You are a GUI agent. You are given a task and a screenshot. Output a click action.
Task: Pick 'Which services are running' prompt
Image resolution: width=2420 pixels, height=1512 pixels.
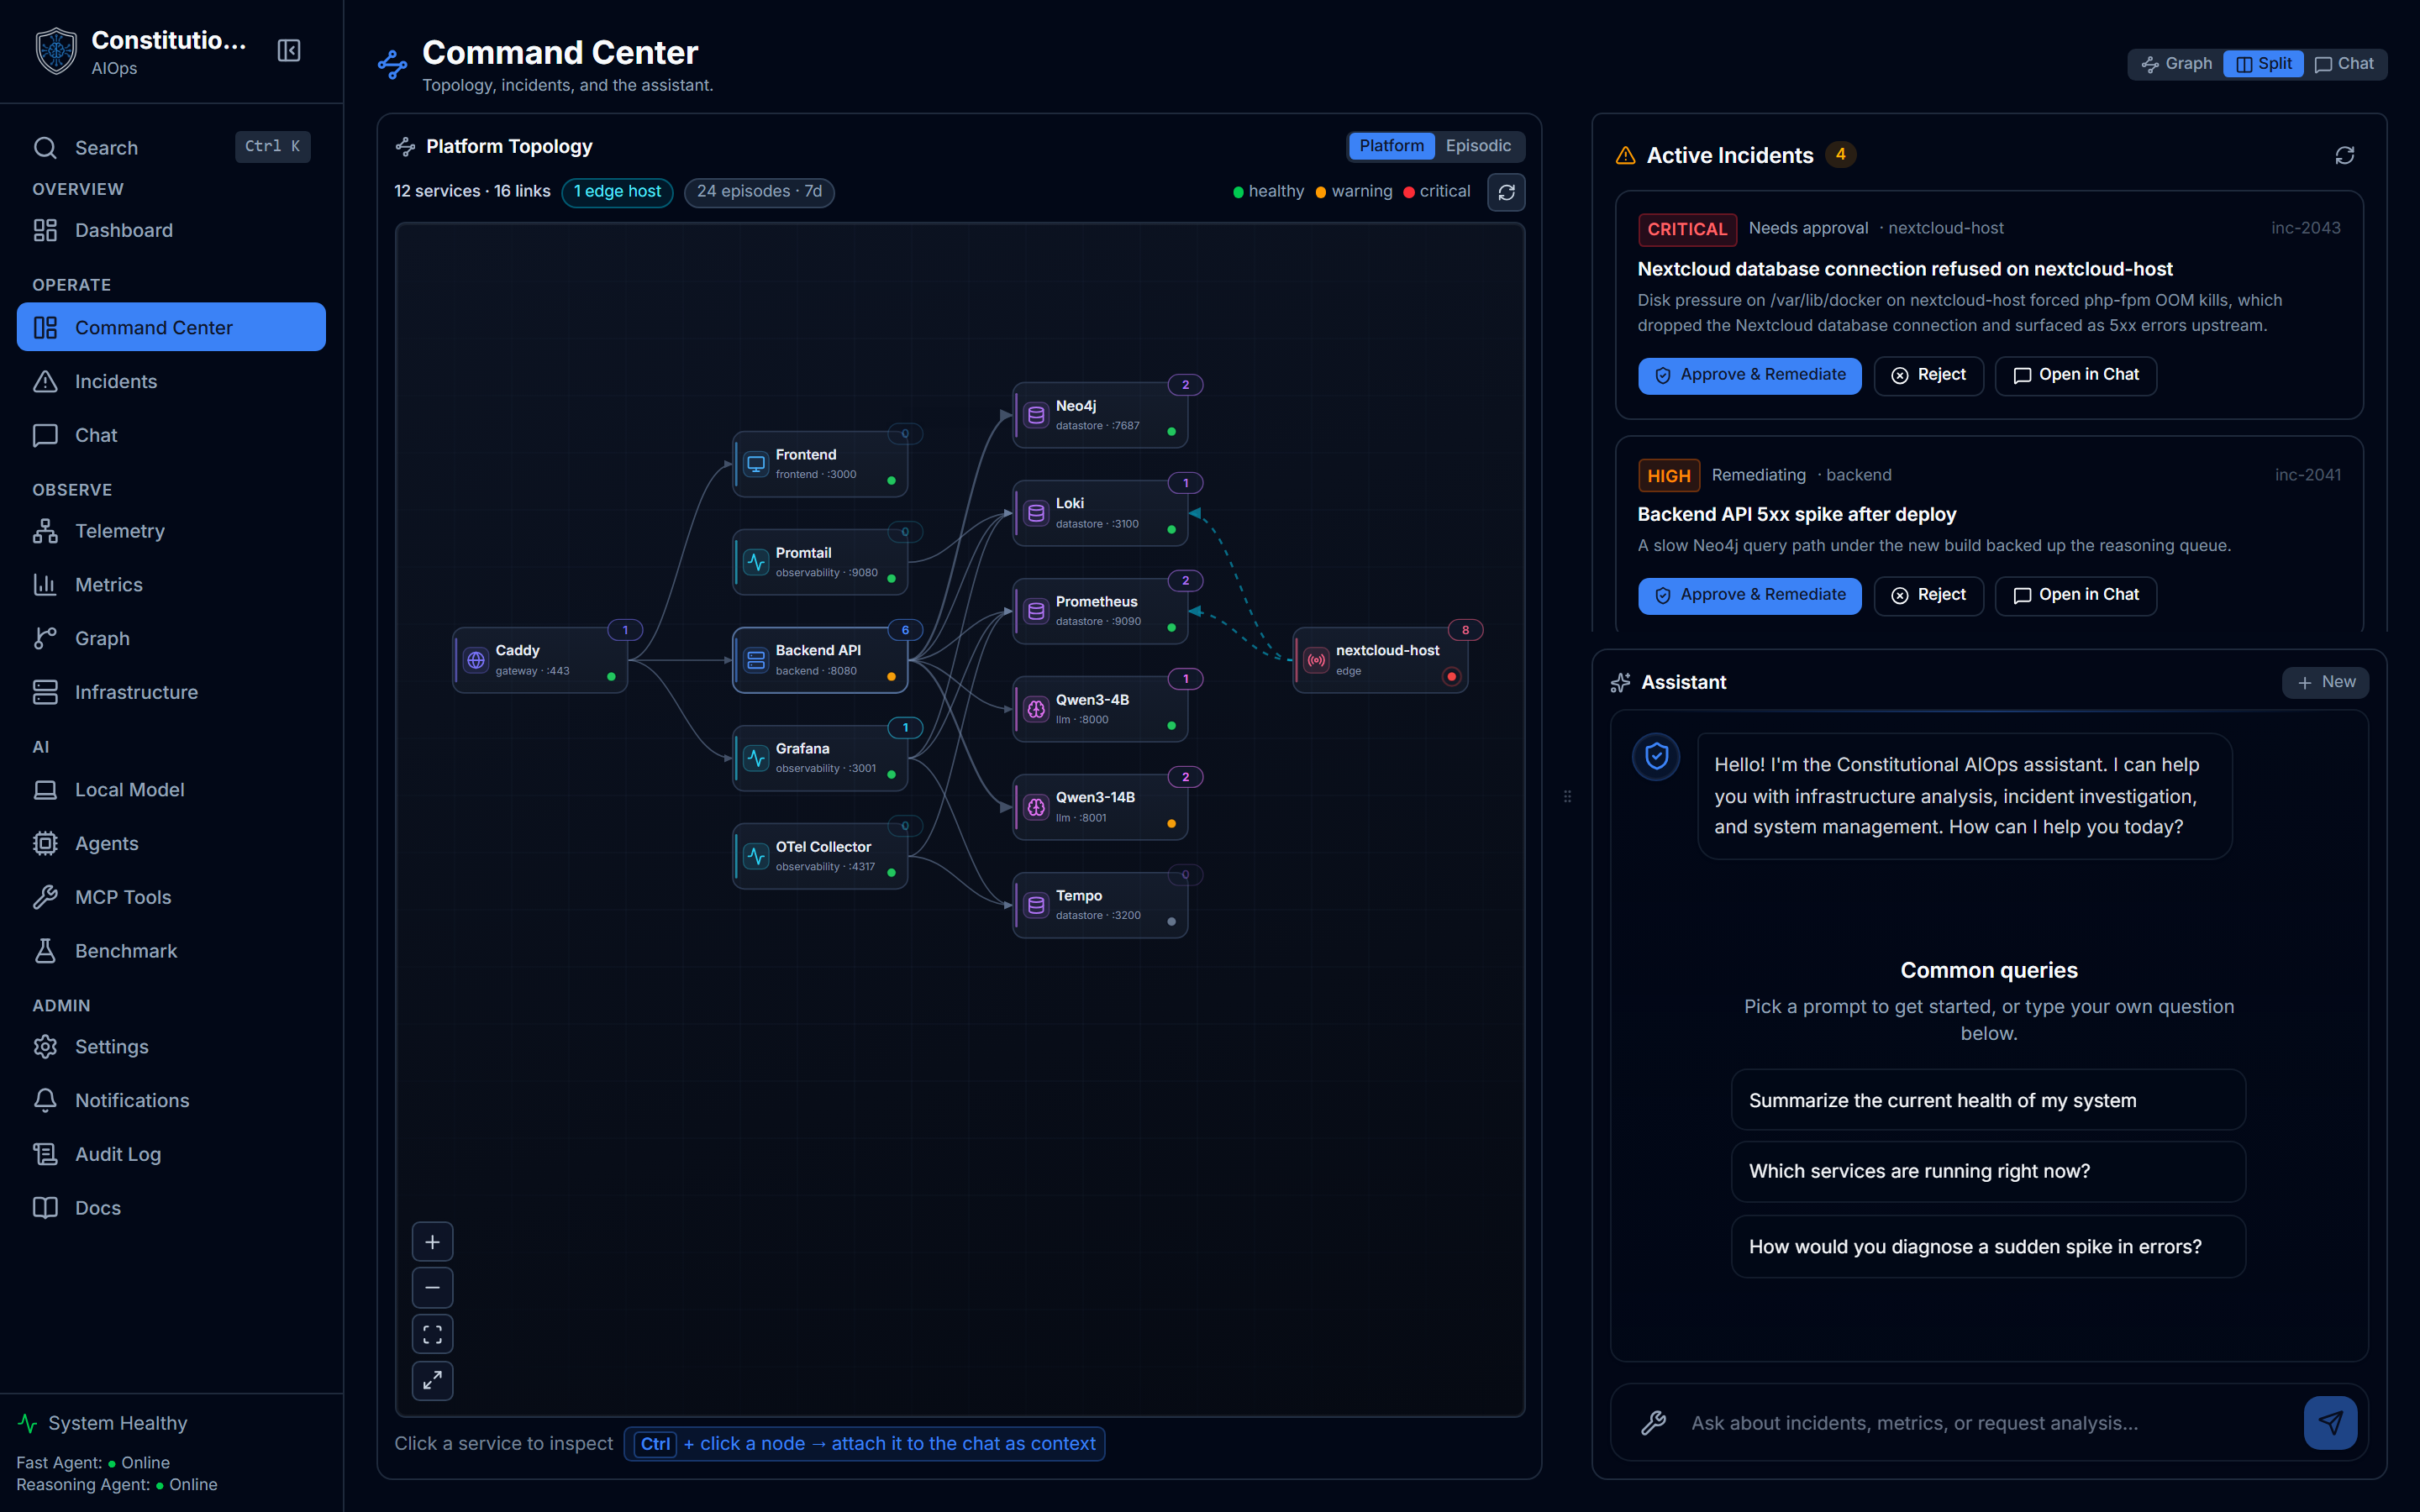pyautogui.click(x=1988, y=1171)
